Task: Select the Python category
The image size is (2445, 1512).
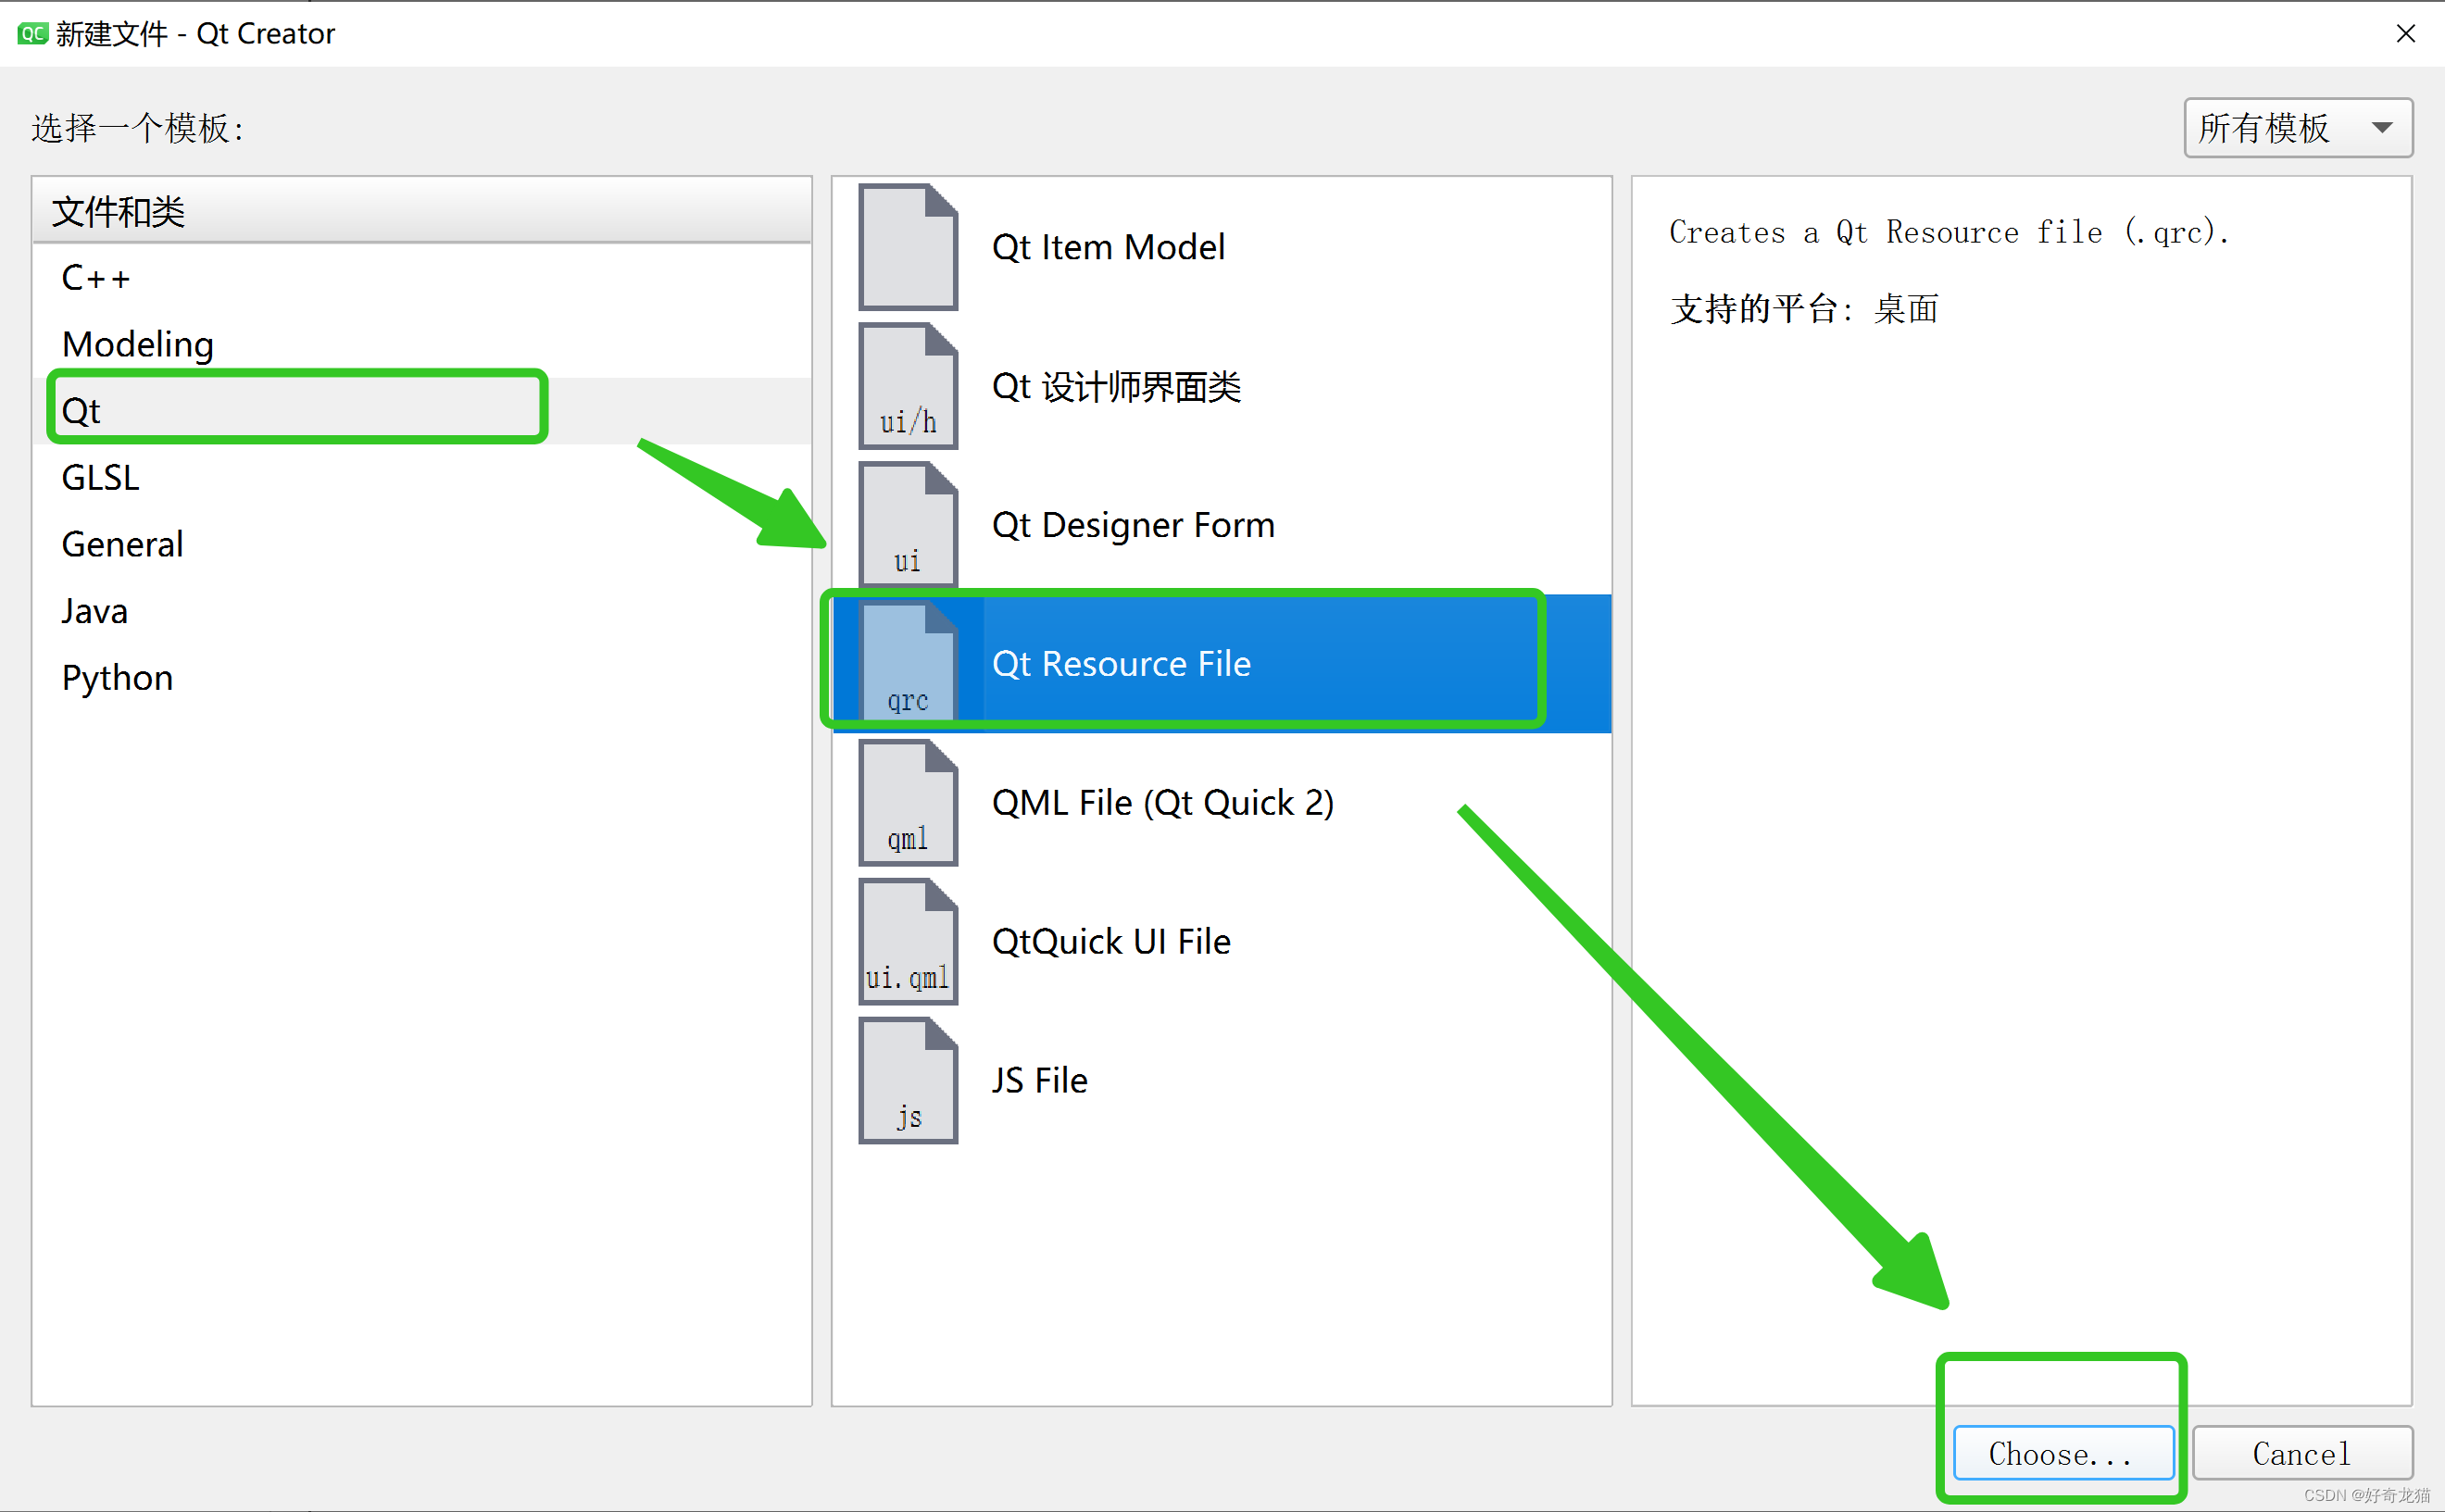Action: pos(117,678)
